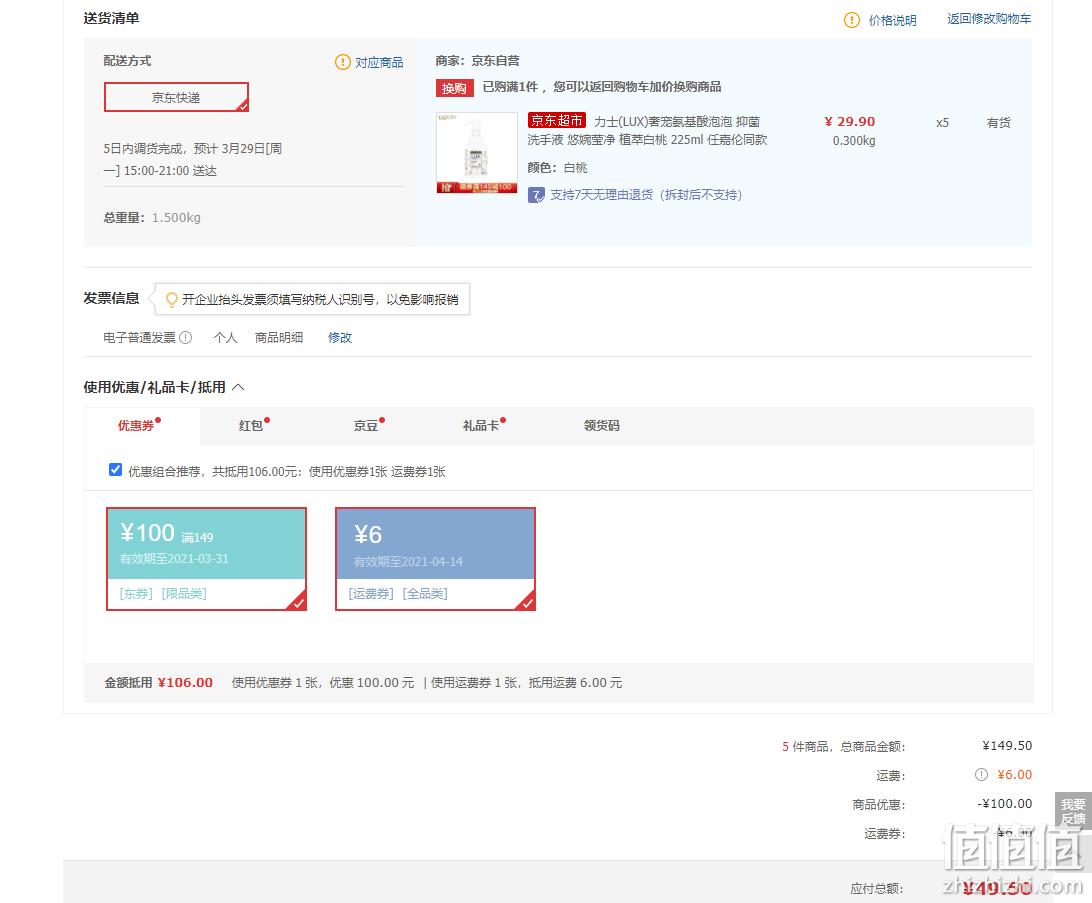Select 京东快递 delivery method

pos(176,97)
